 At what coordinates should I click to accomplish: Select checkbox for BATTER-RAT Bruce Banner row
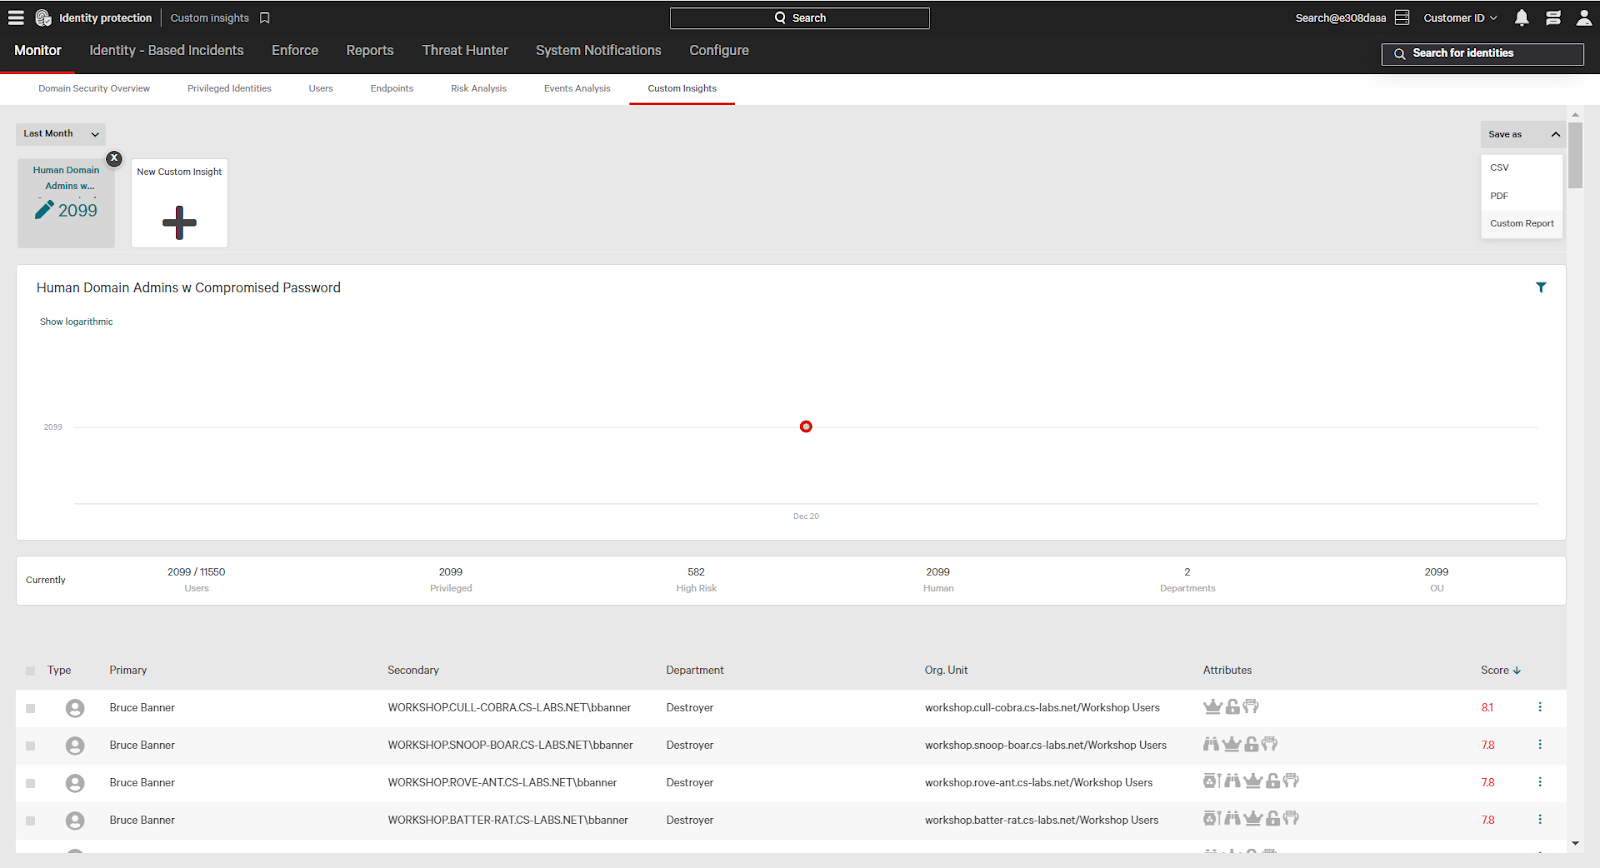tap(30, 821)
